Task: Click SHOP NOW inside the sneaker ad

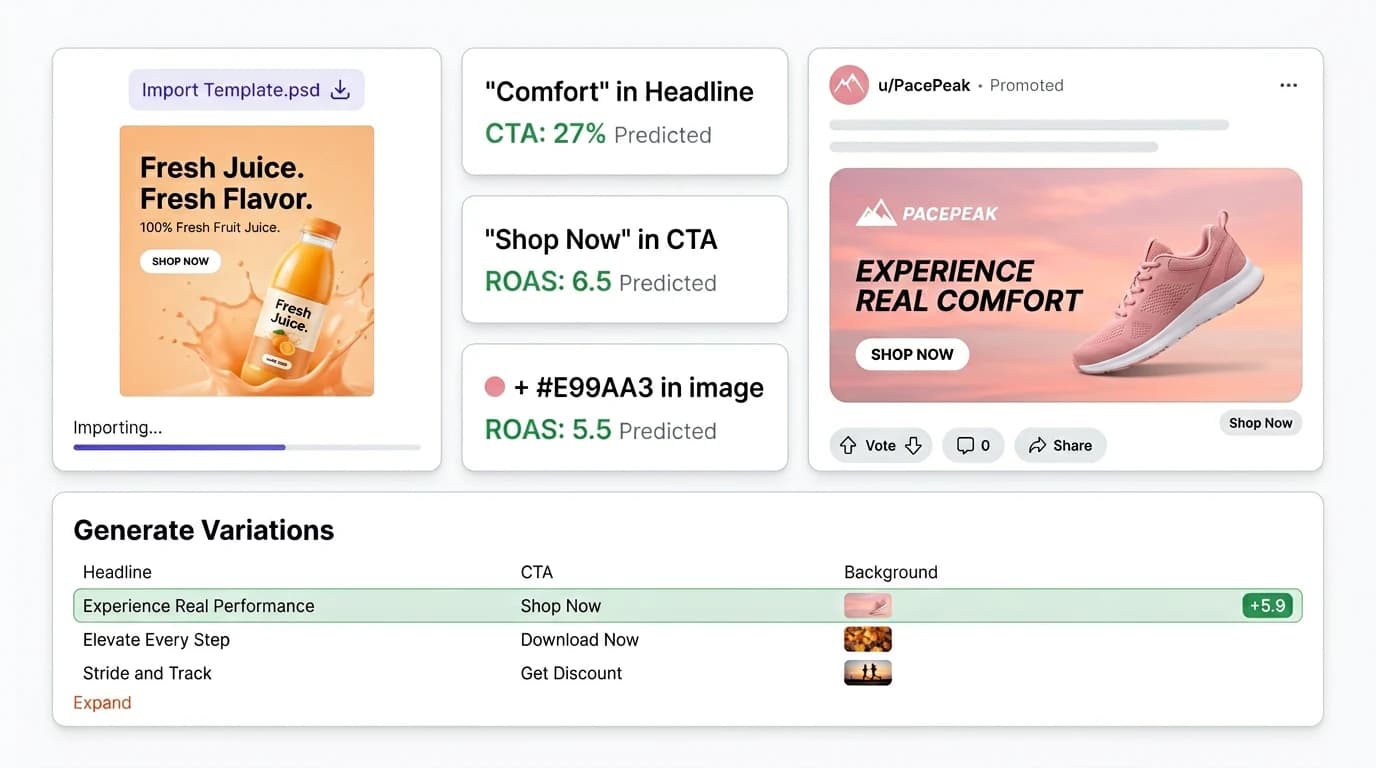Action: click(x=911, y=354)
